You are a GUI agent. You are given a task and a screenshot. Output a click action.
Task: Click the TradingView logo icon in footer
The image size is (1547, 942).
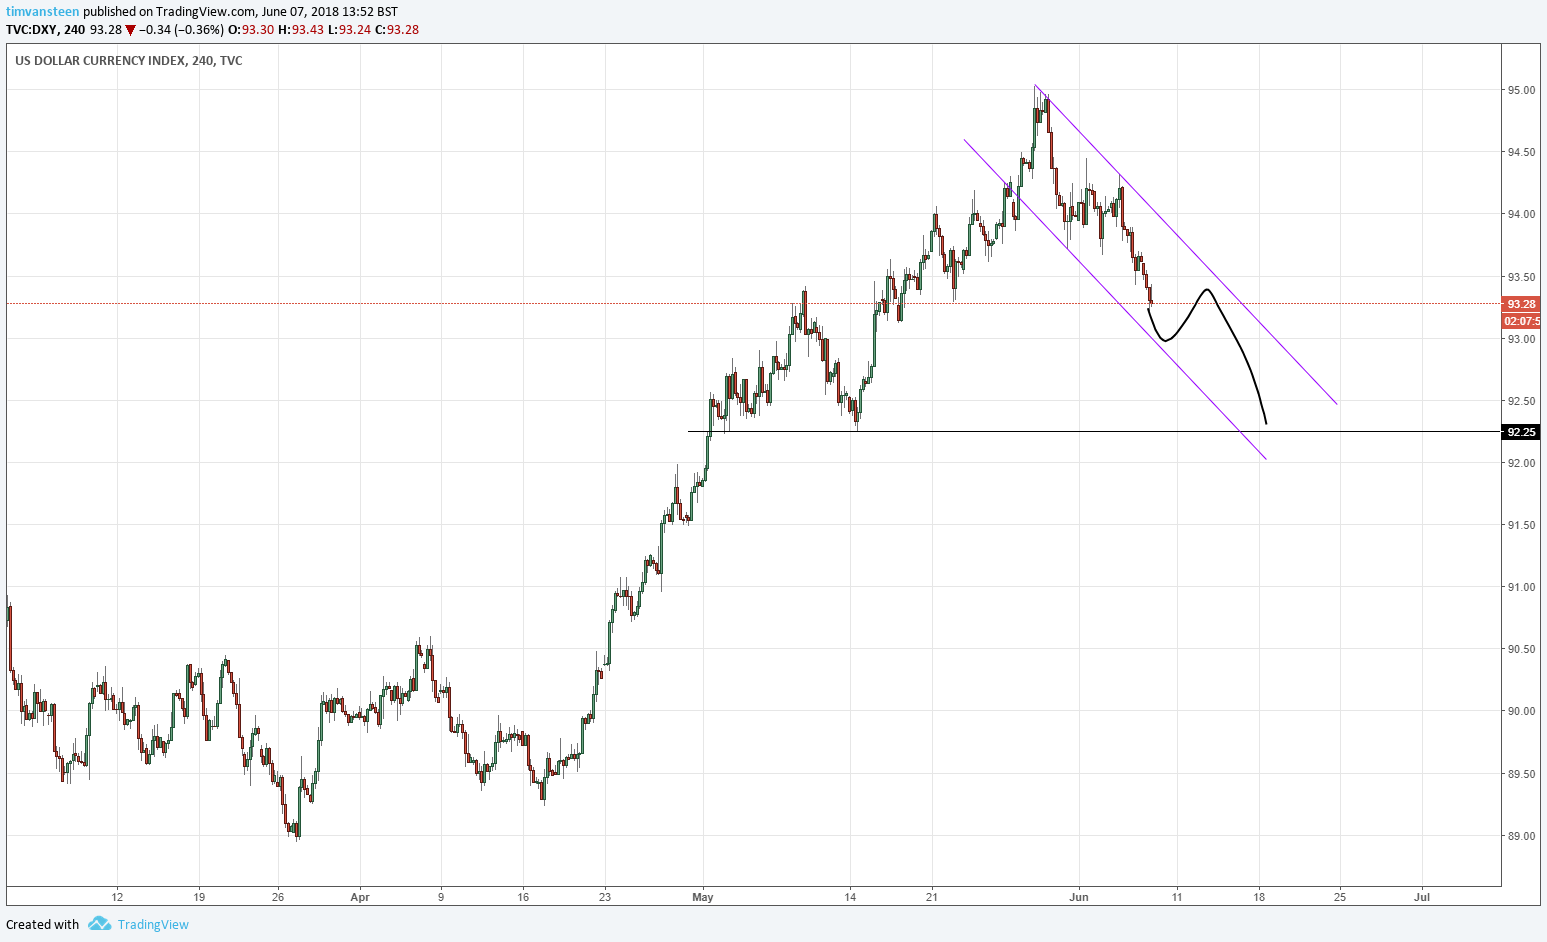click(x=99, y=923)
